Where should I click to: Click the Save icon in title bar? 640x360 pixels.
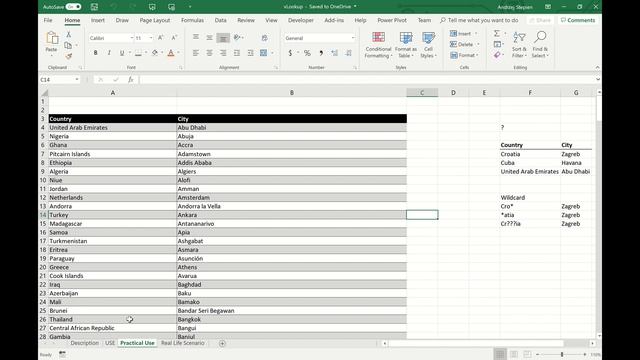coord(94,7)
